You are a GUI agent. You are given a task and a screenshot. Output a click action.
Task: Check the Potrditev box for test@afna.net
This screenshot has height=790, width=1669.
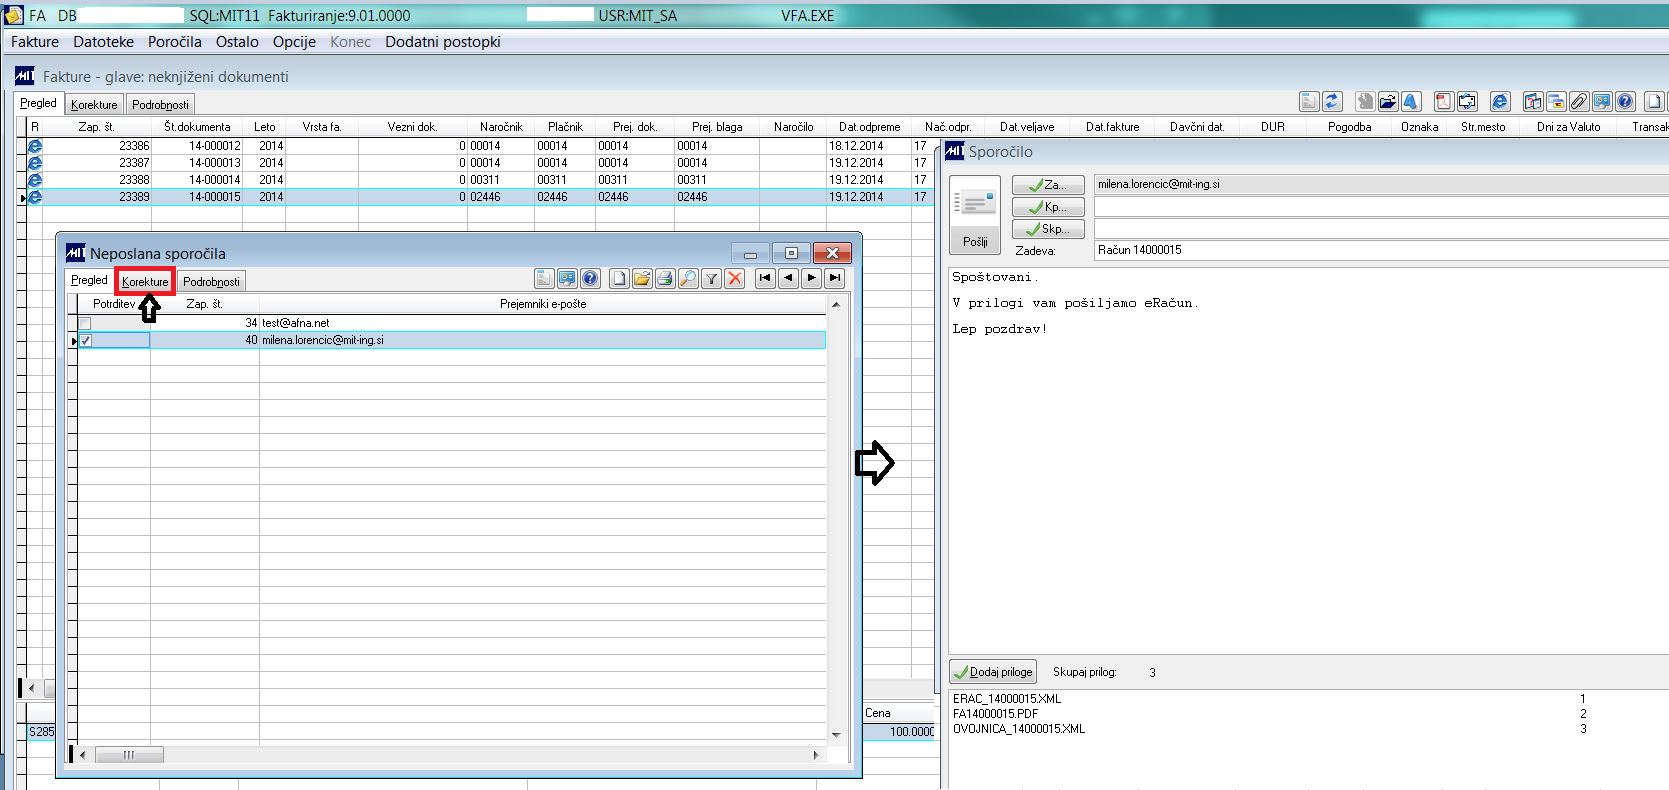pyautogui.click(x=85, y=323)
